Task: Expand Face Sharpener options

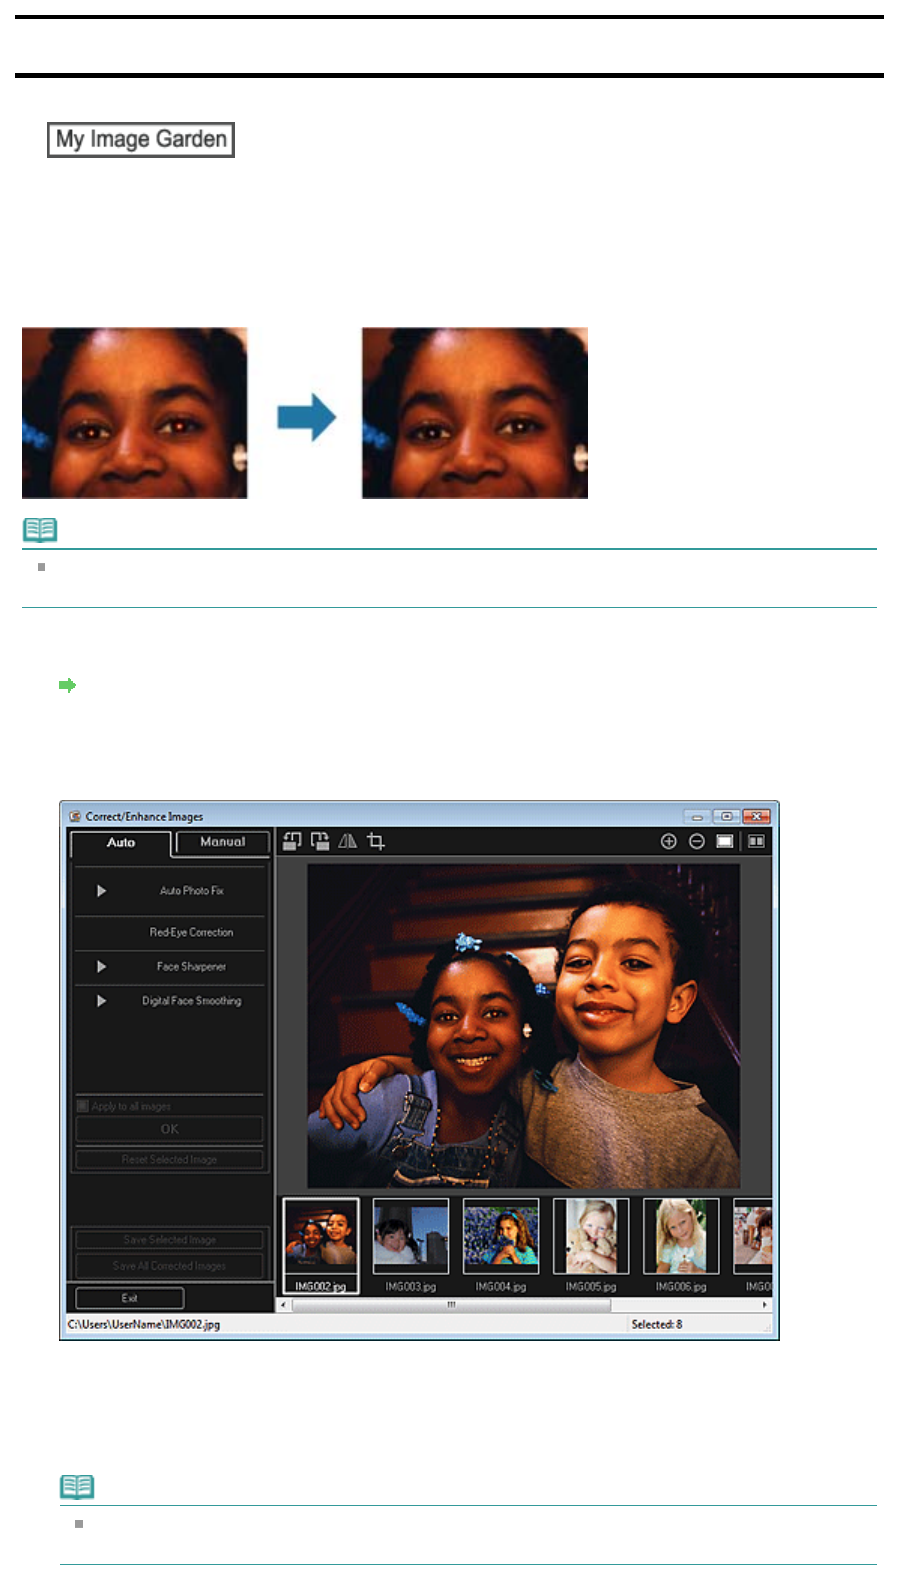Action: point(101,966)
